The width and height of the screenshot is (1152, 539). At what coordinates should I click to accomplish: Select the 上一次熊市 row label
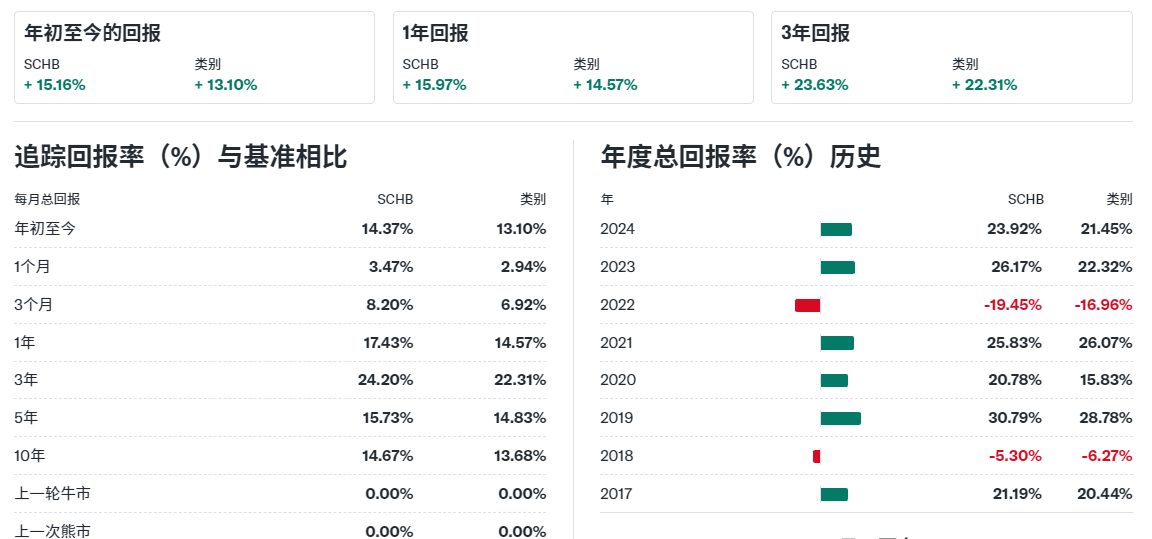coord(53,531)
